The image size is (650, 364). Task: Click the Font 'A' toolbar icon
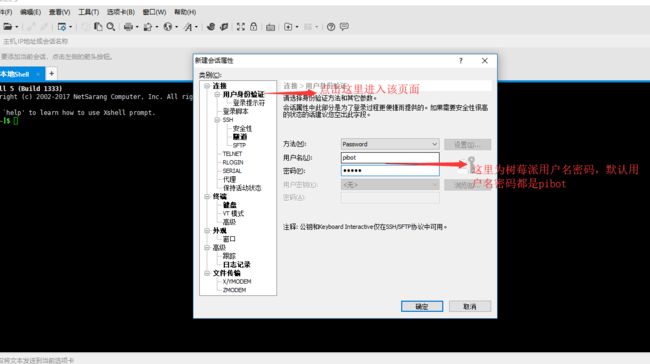click(x=188, y=27)
